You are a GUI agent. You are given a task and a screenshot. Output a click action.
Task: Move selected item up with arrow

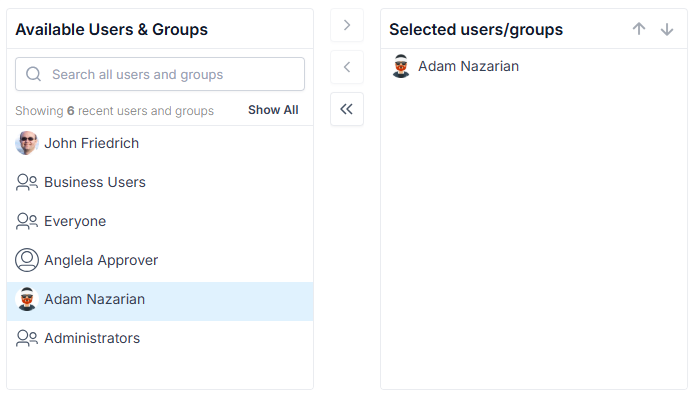click(x=639, y=29)
